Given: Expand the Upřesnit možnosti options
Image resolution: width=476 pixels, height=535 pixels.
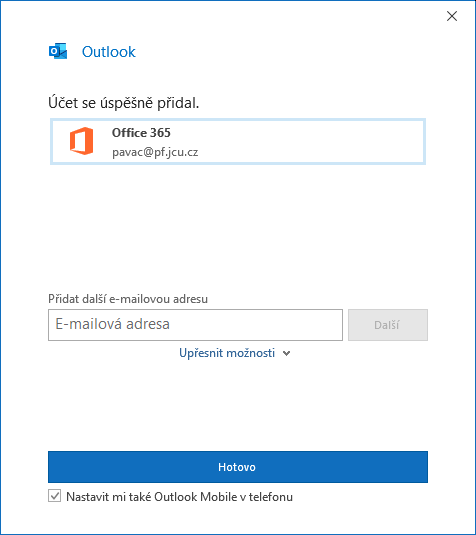Looking at the screenshot, I should click(235, 353).
